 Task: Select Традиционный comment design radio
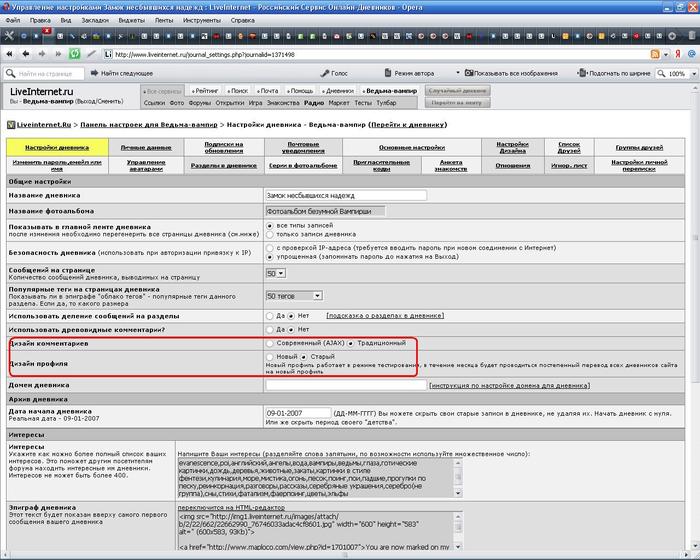coord(351,343)
